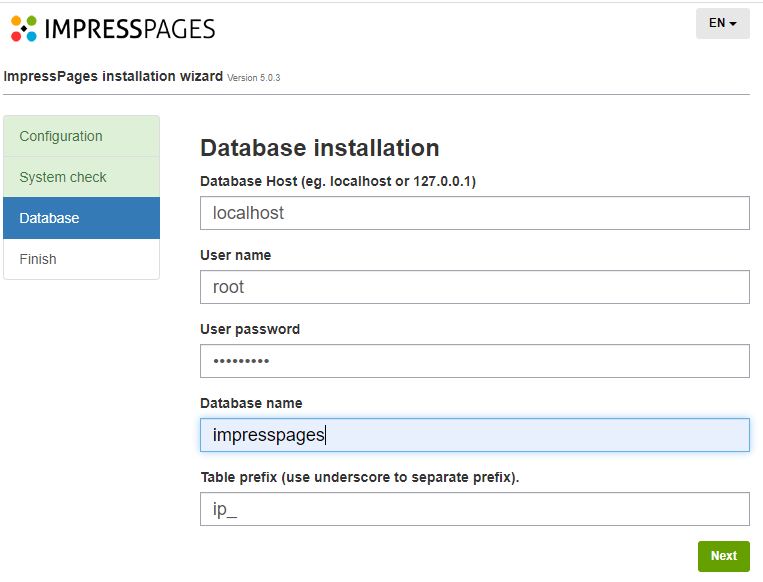Click the Database name label
This screenshot has height=582, width=763.
(x=251, y=403)
